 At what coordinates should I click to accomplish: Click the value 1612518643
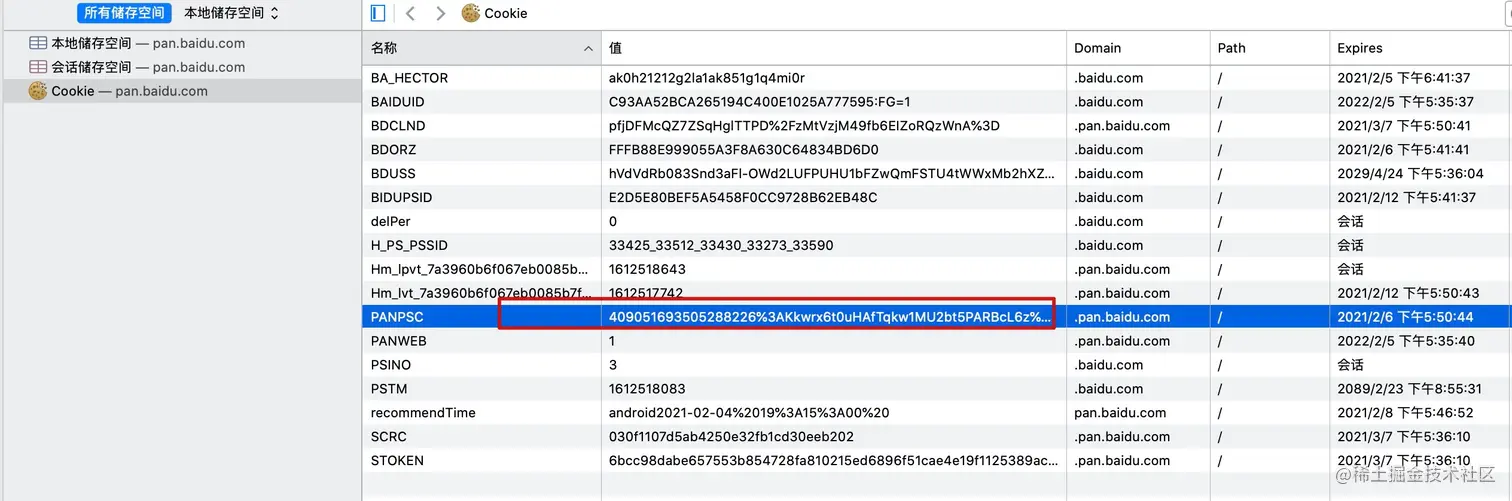(x=646, y=269)
